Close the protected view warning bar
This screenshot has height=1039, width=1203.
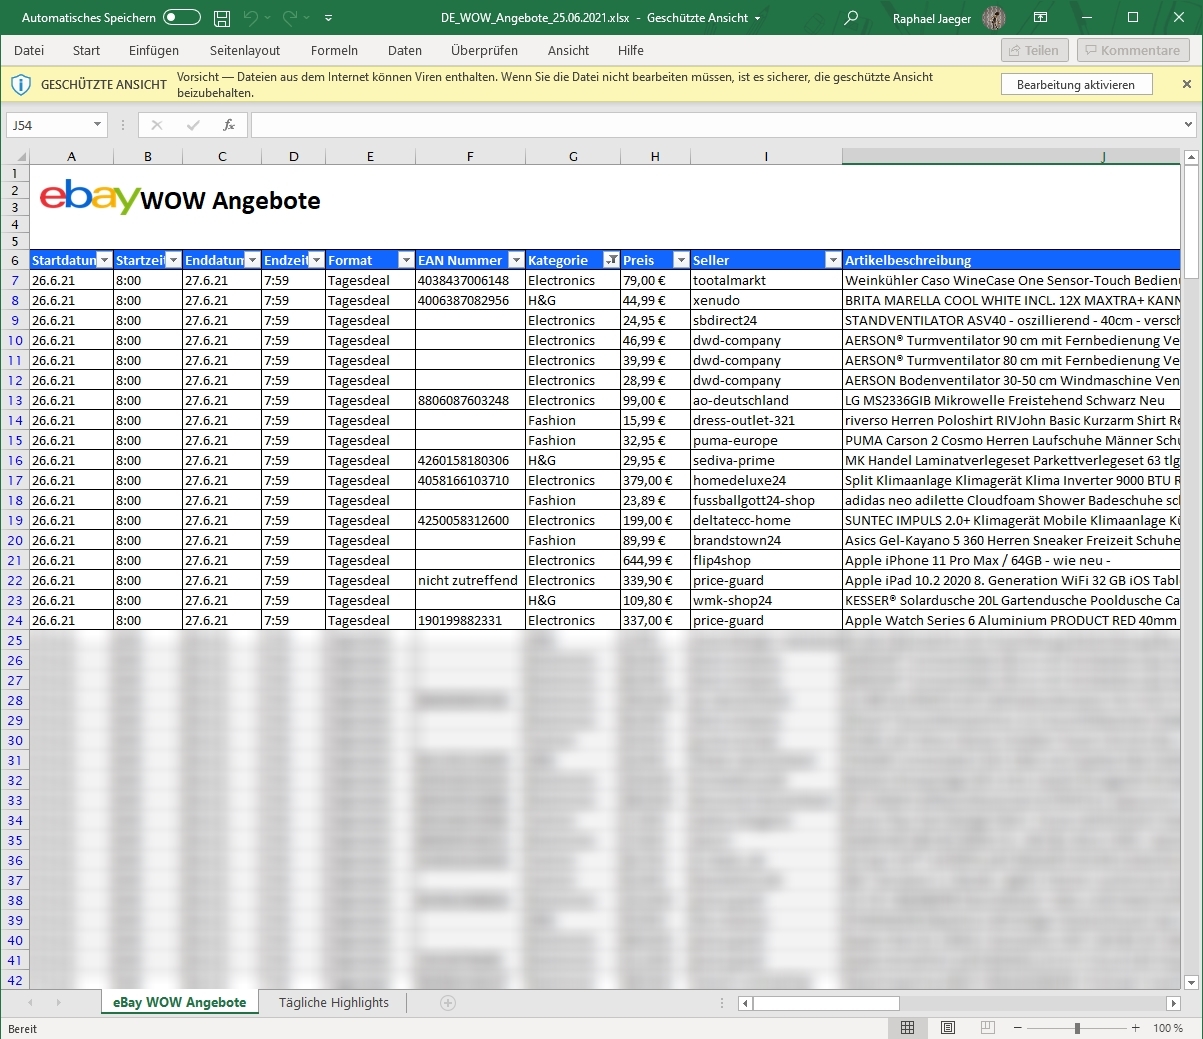1187,85
